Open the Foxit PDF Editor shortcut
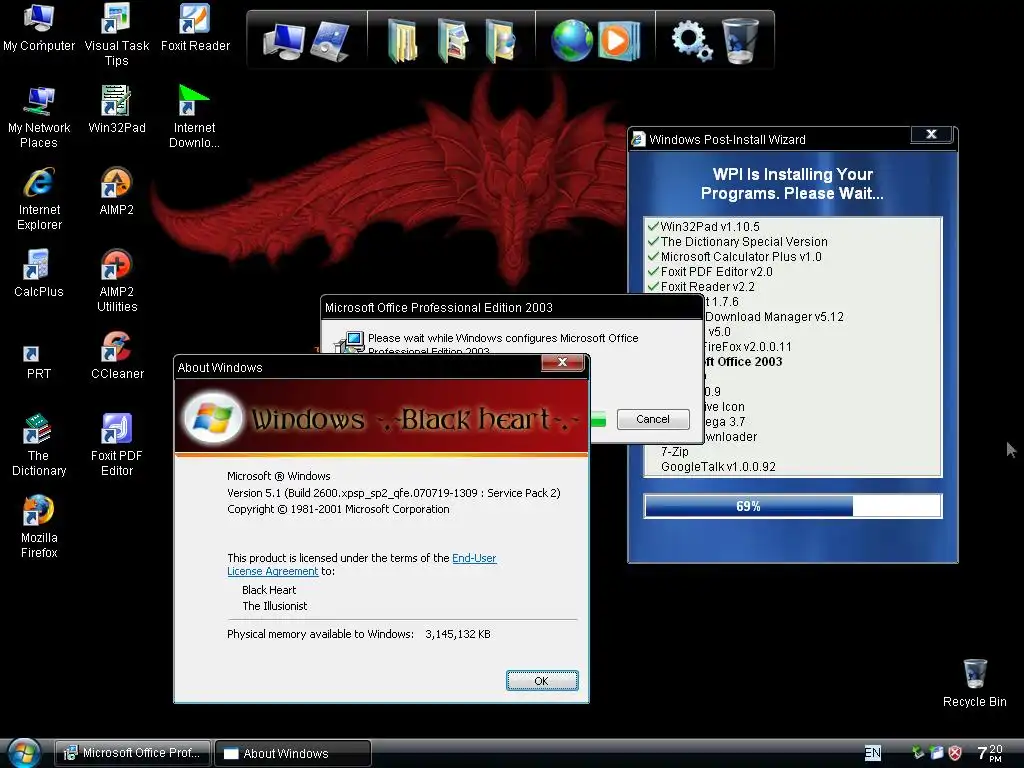1024x768 pixels. click(117, 445)
